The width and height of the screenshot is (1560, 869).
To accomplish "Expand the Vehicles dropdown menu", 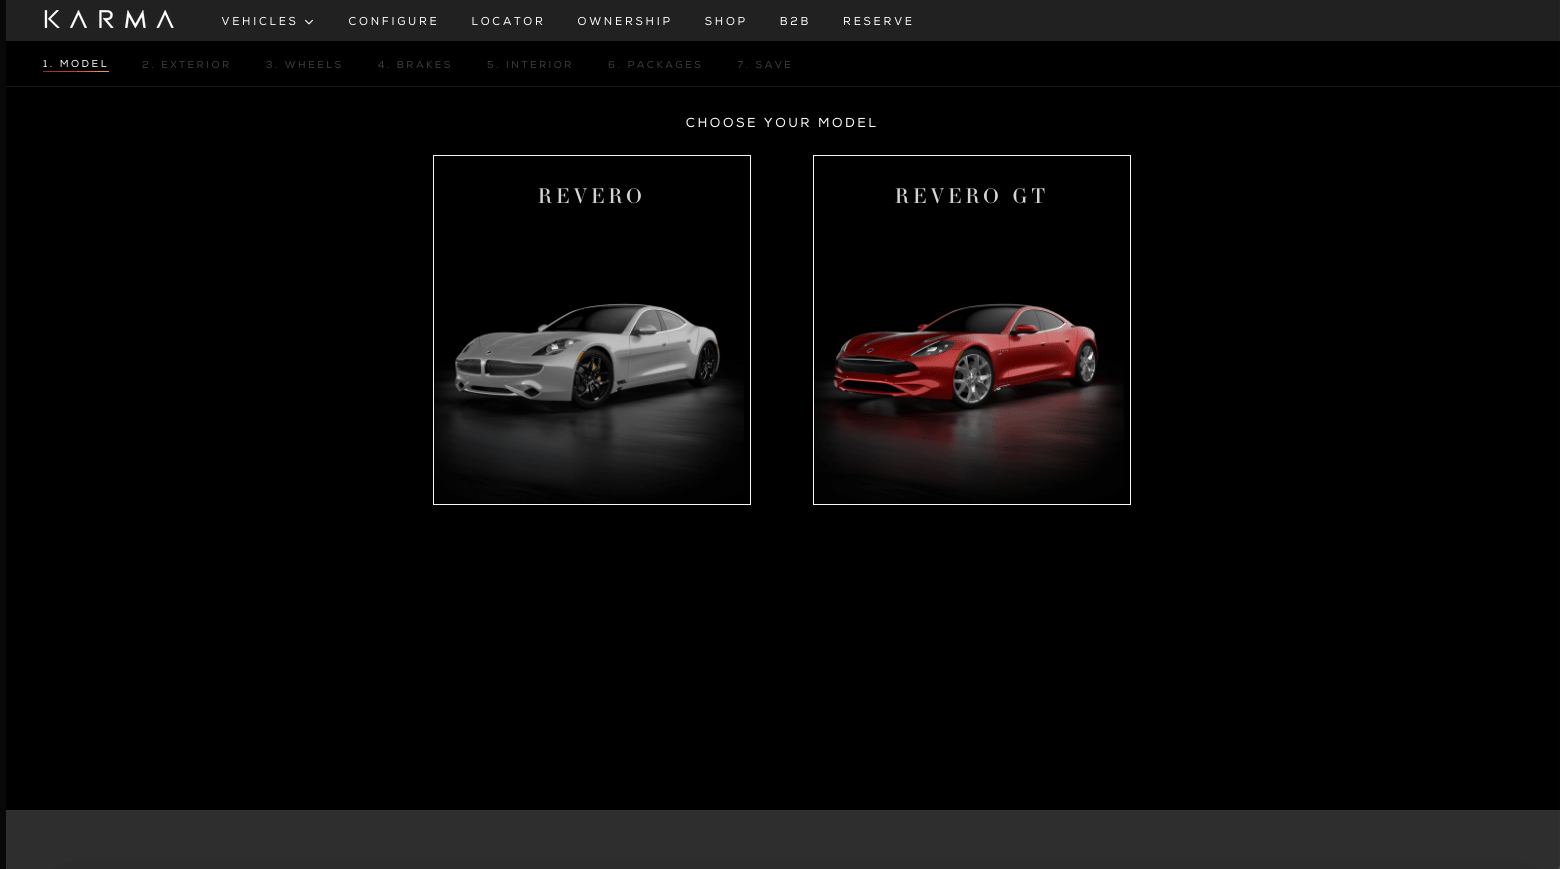I will tap(268, 21).
